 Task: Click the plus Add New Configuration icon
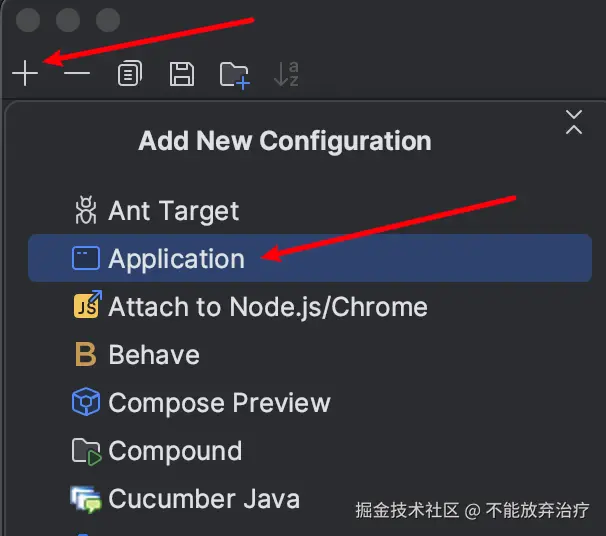point(25,73)
